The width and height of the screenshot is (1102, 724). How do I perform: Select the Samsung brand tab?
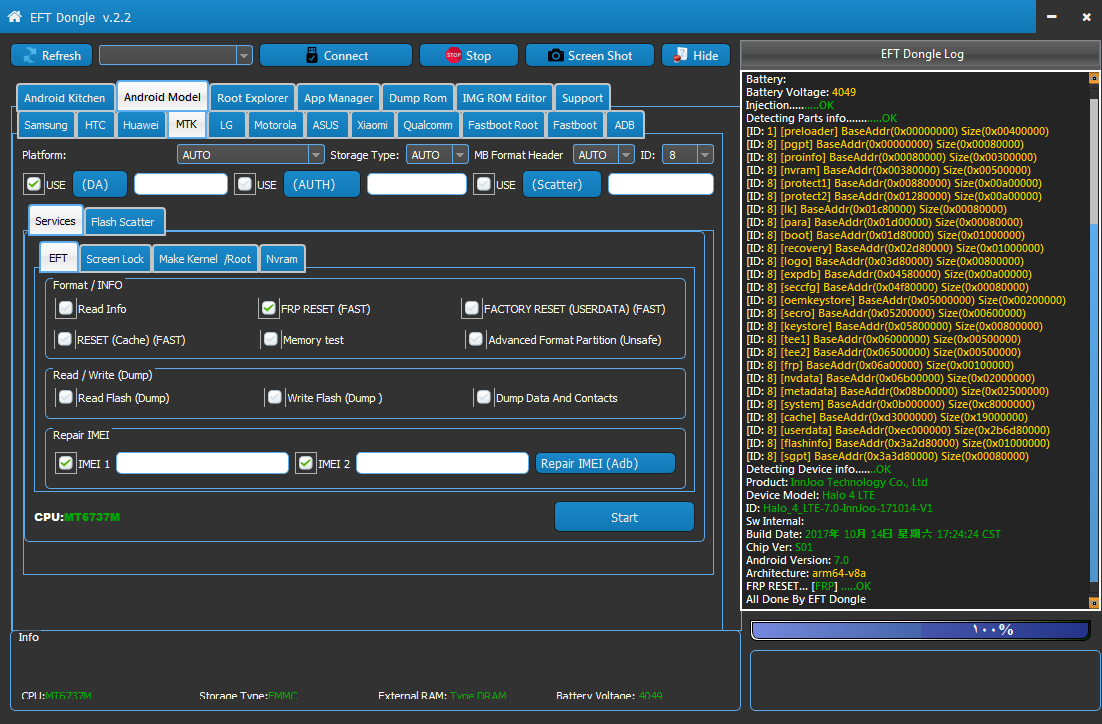(46, 125)
